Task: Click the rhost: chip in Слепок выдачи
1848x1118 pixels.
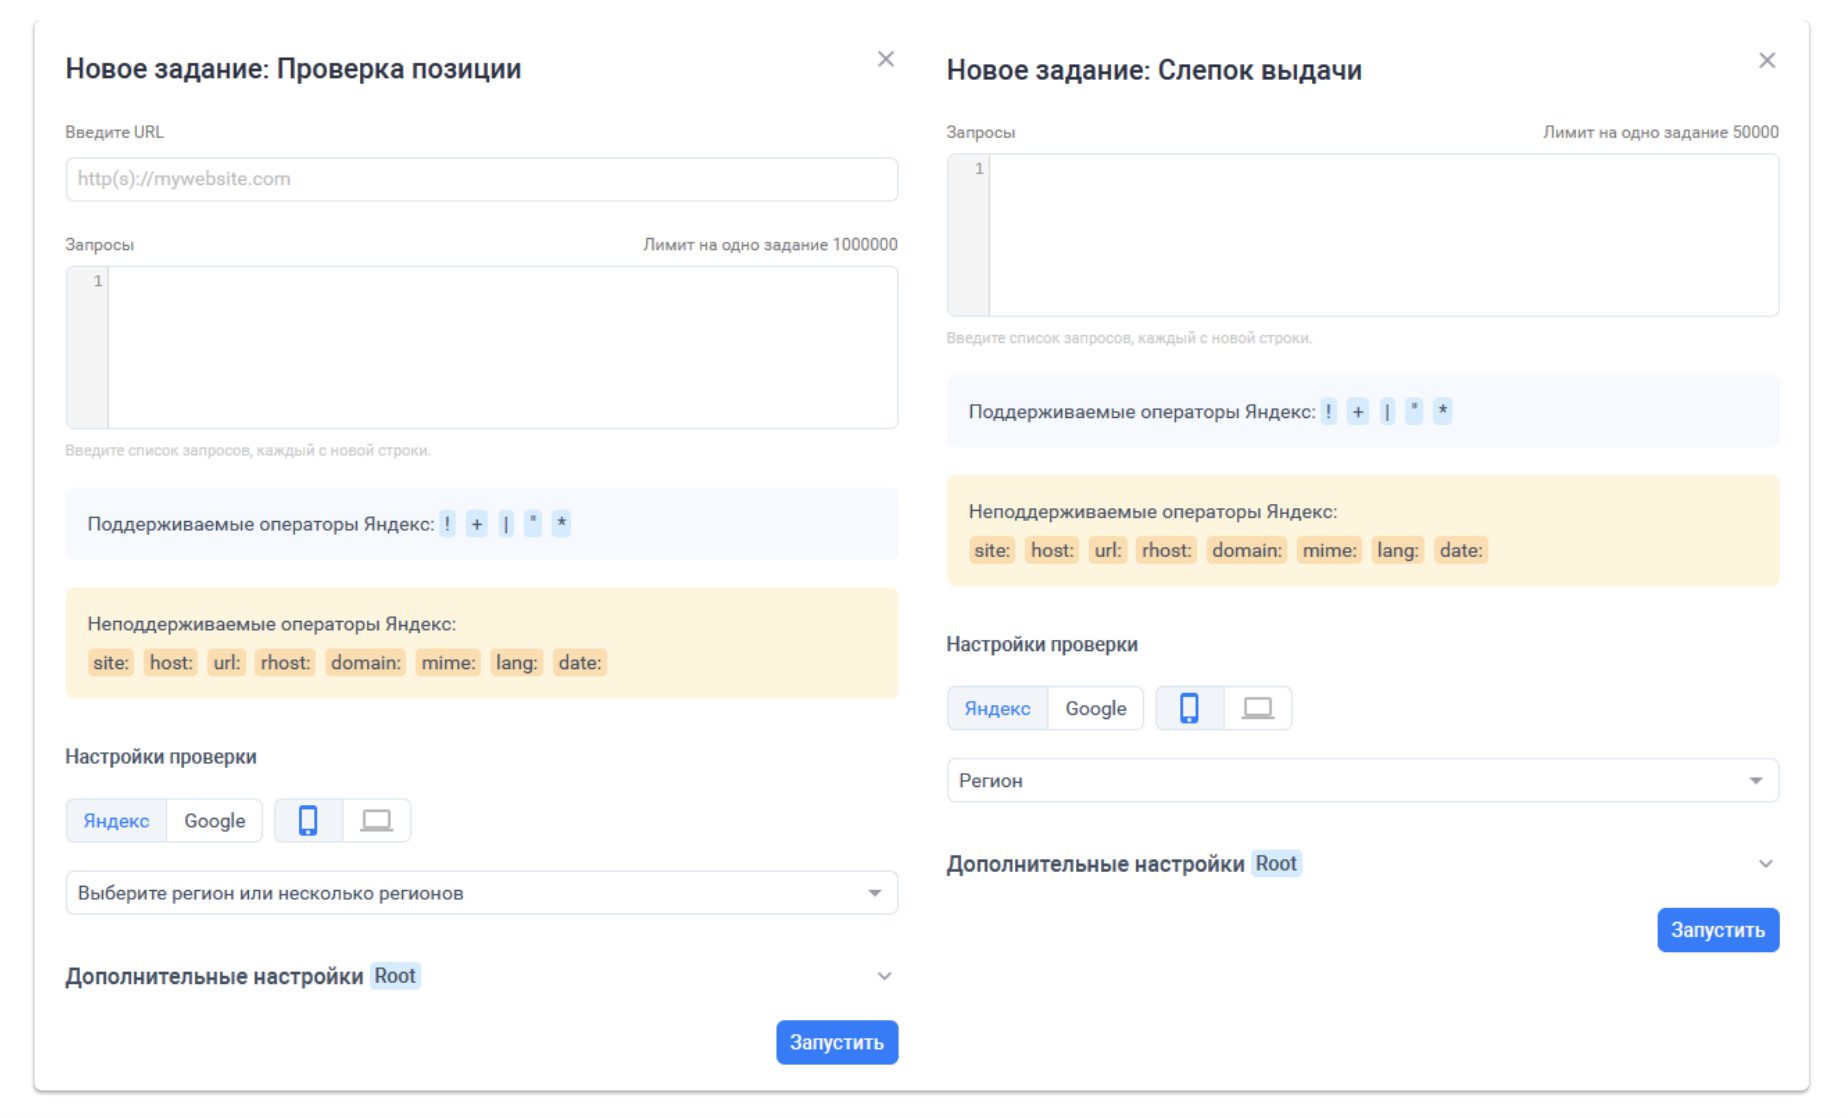Action: coord(1167,550)
